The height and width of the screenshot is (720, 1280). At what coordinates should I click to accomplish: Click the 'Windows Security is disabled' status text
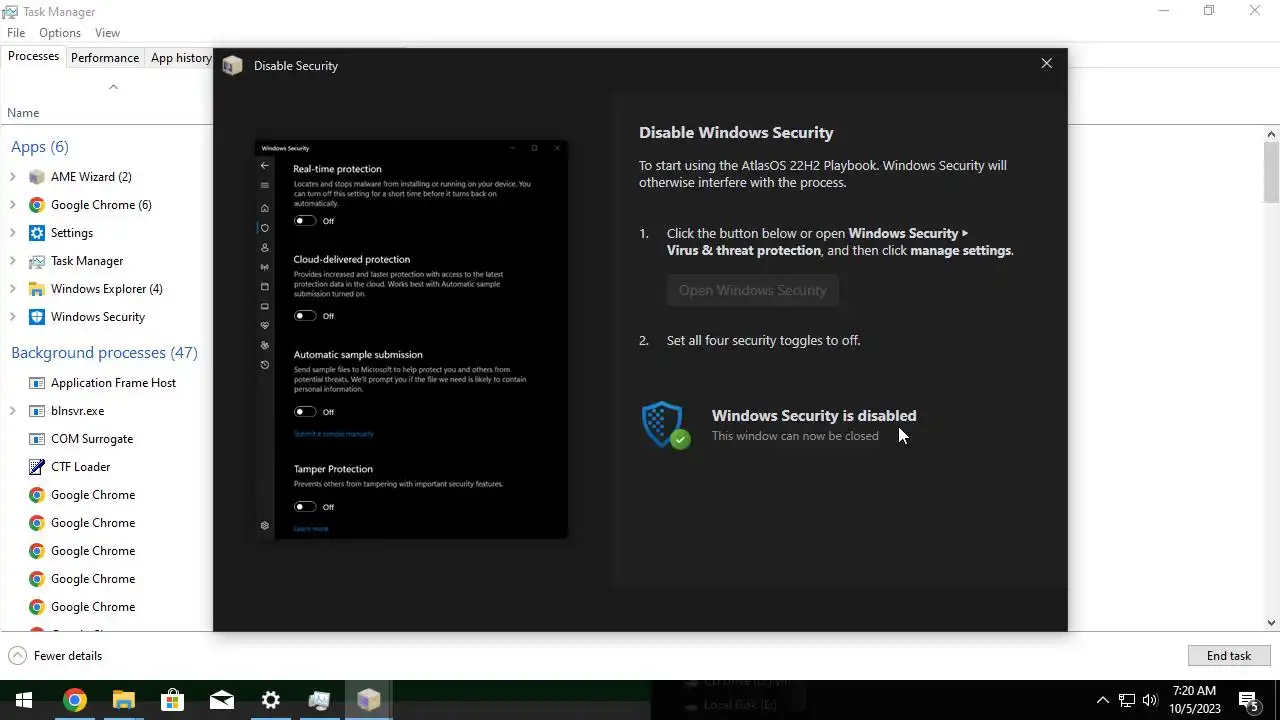pyautogui.click(x=814, y=416)
